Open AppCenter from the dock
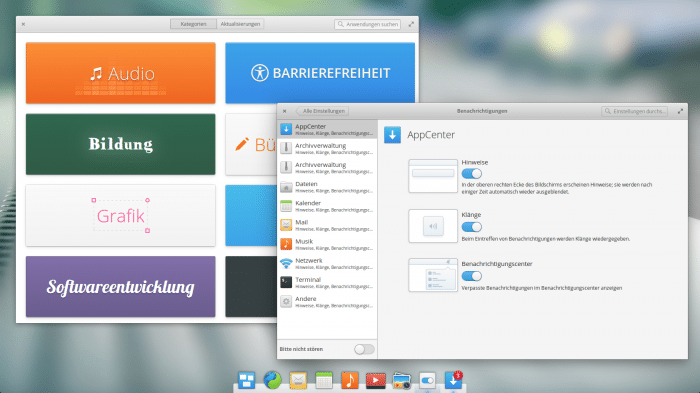The height and width of the screenshot is (393, 700). [x=454, y=380]
